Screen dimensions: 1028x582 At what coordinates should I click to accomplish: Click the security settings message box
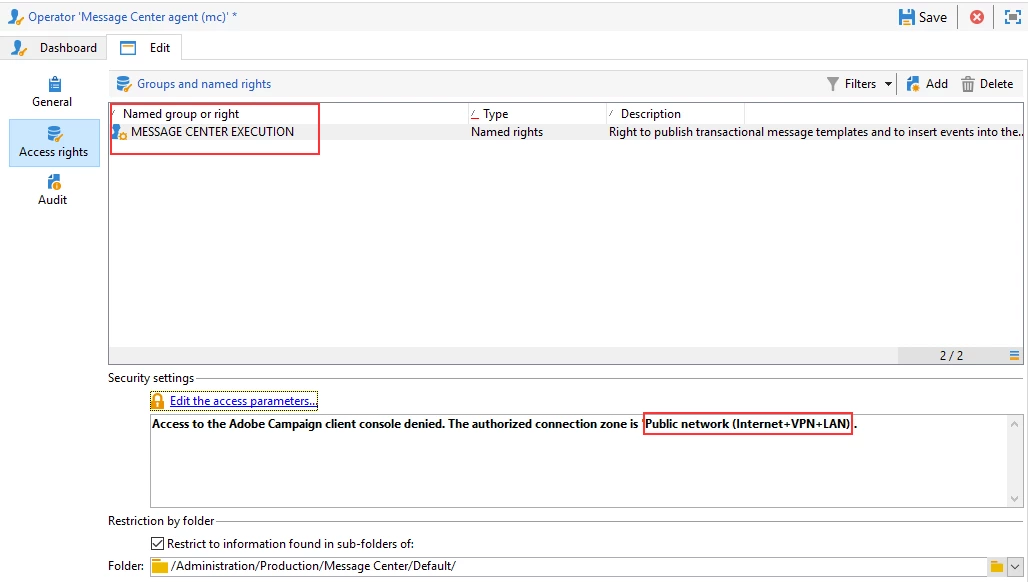[578, 461]
